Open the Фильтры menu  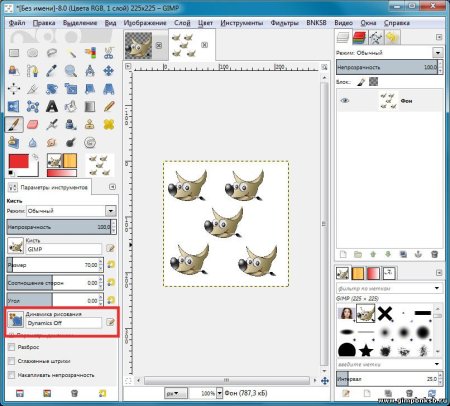(284, 23)
